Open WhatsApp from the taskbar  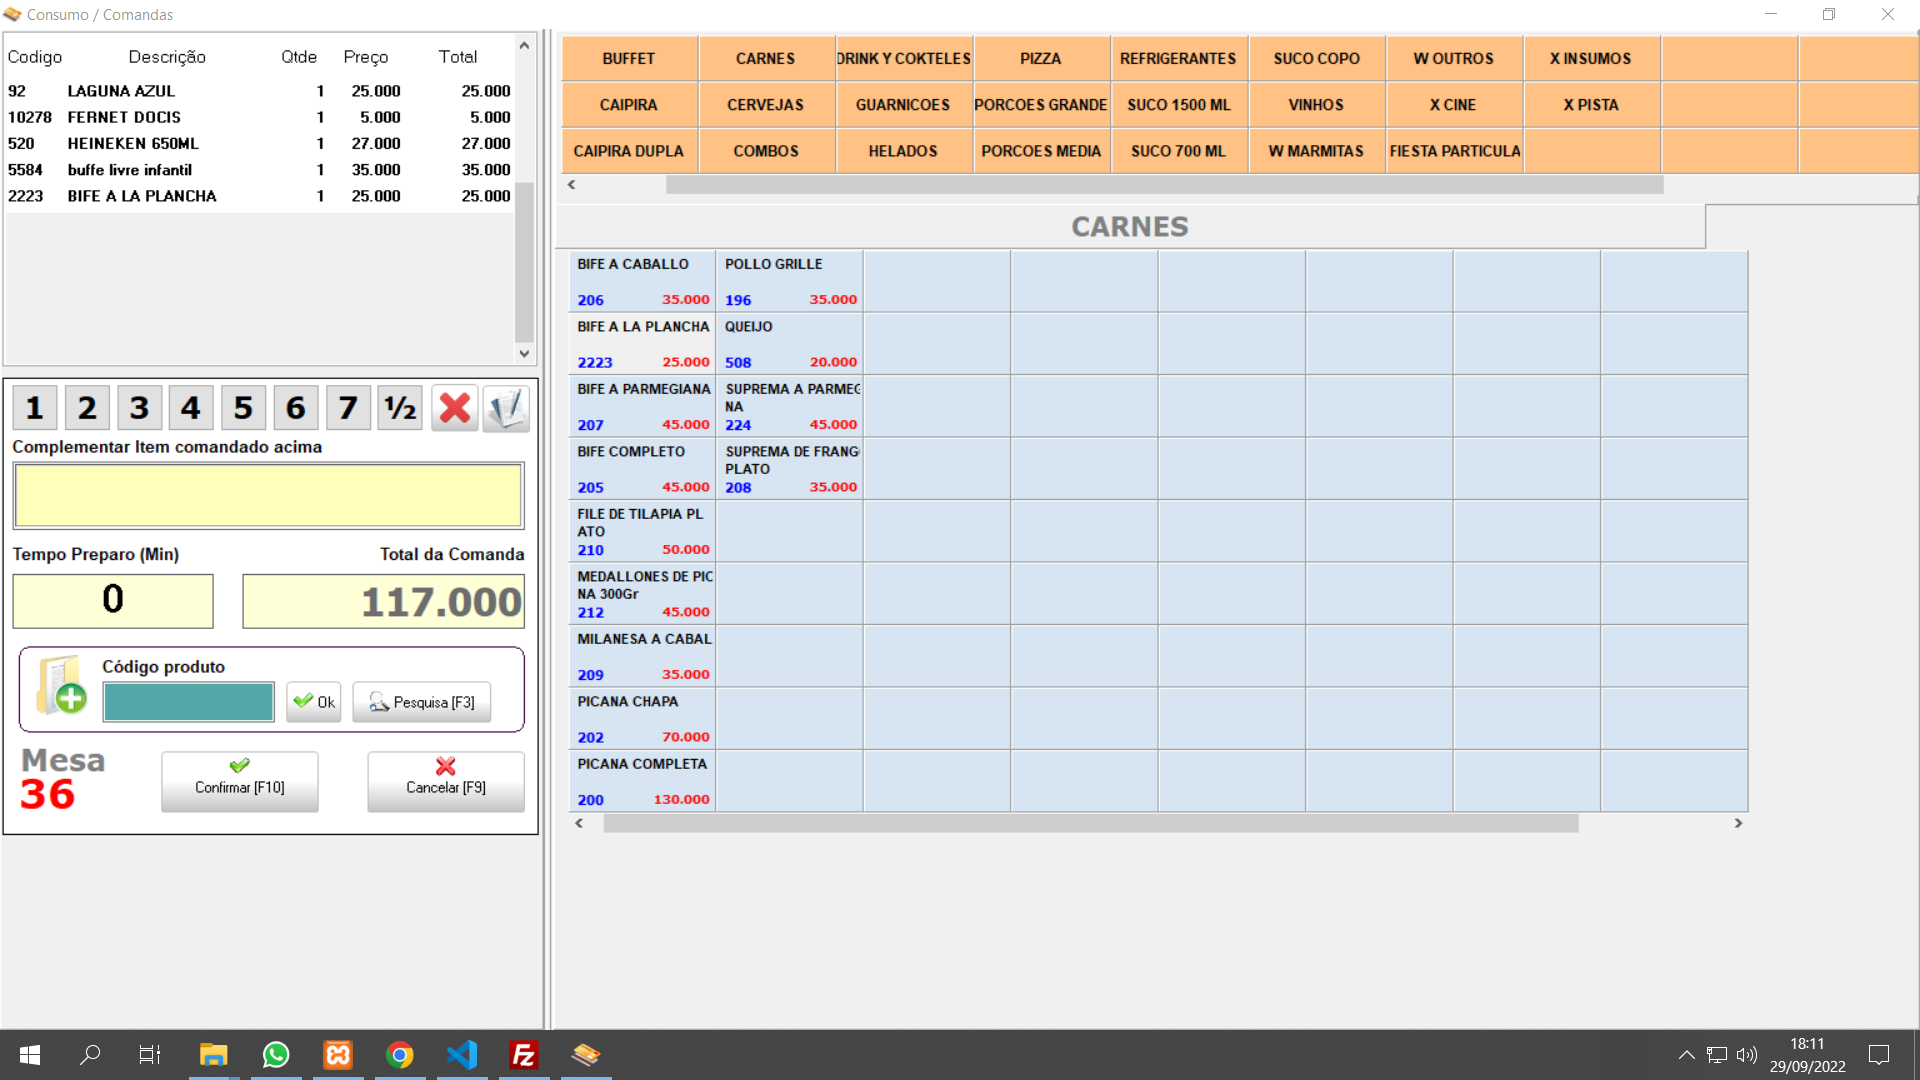(276, 1055)
